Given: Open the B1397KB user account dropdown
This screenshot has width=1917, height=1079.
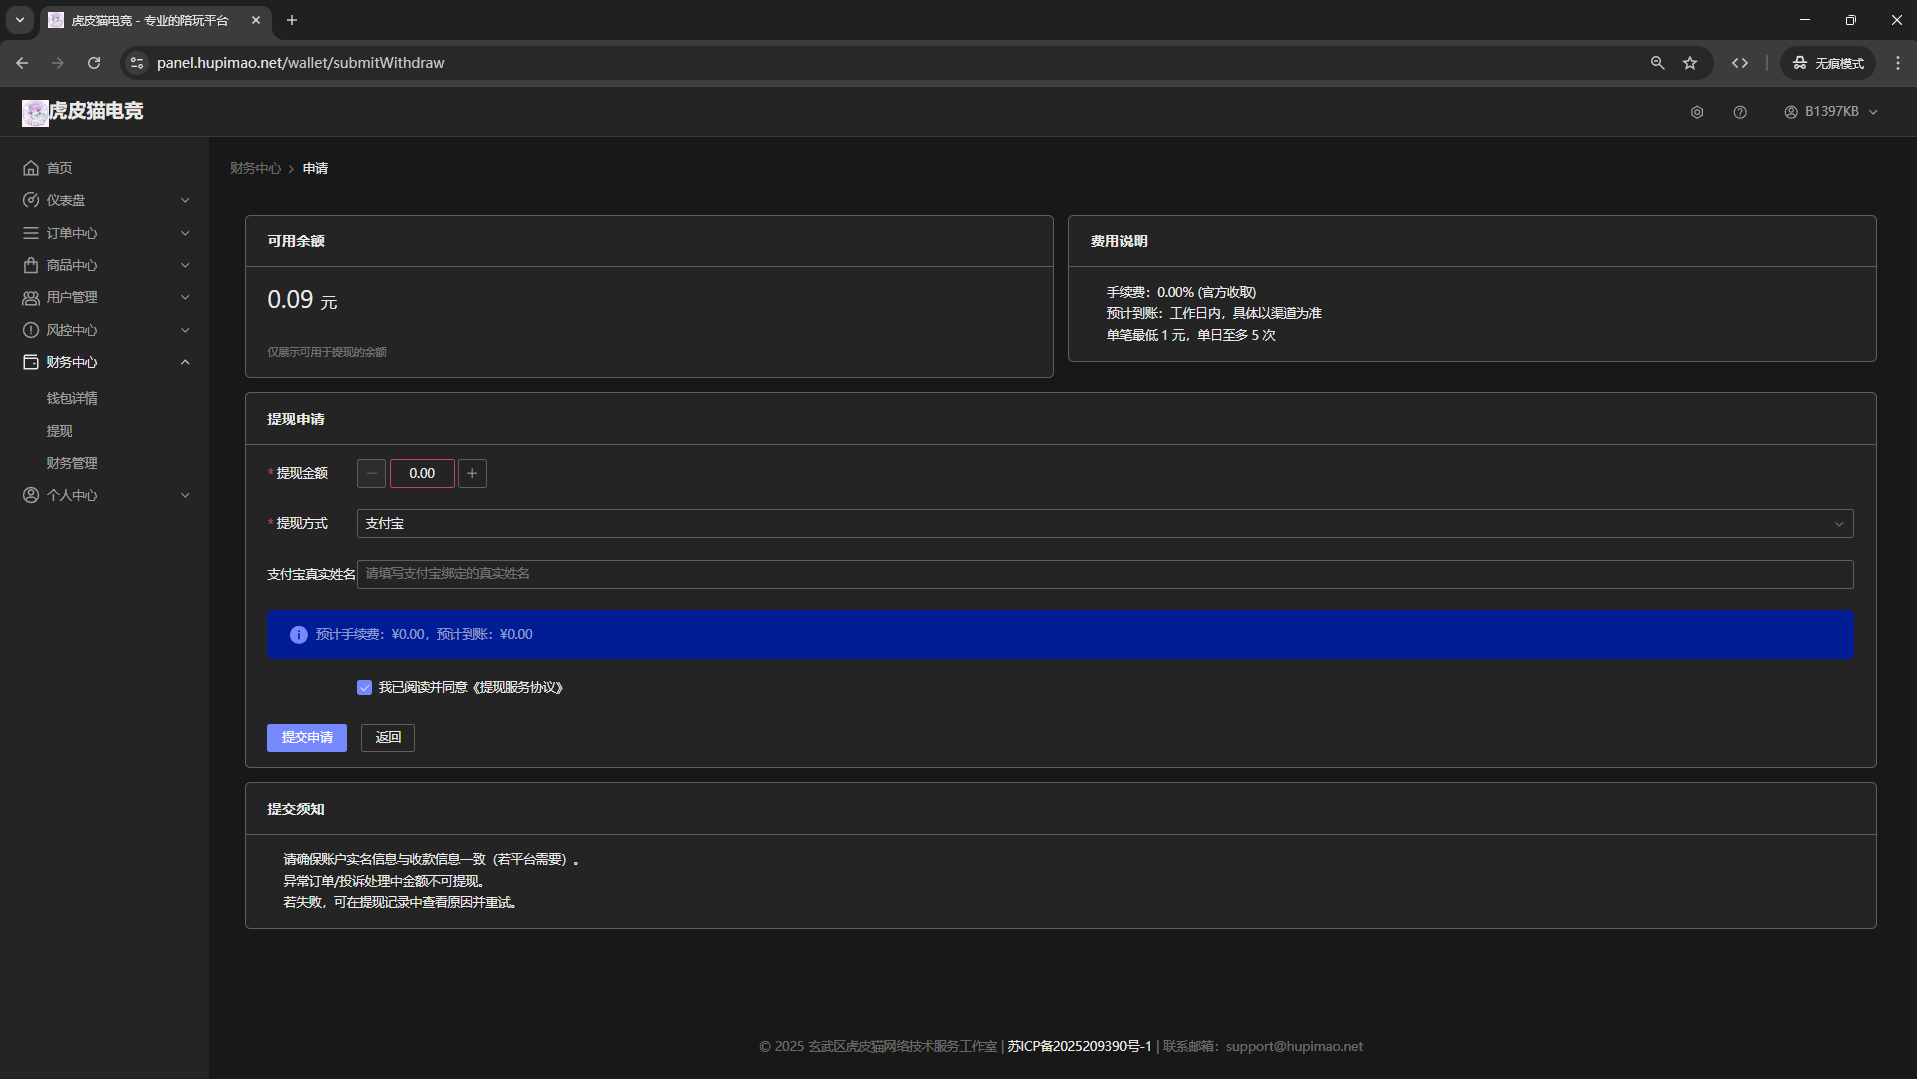Looking at the screenshot, I should [x=1831, y=112].
